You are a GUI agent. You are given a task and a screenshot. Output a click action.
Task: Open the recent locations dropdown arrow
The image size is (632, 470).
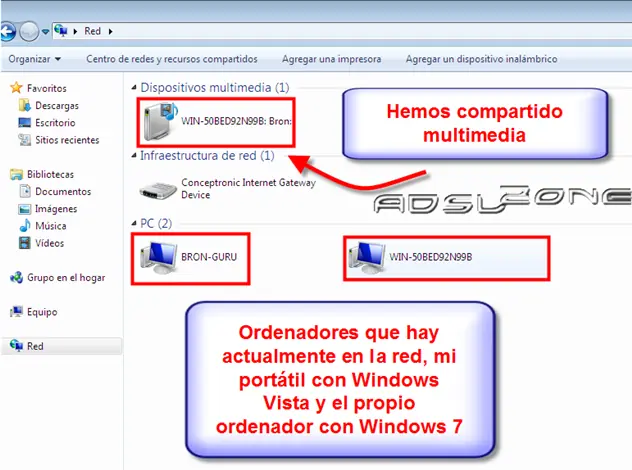[45, 31]
